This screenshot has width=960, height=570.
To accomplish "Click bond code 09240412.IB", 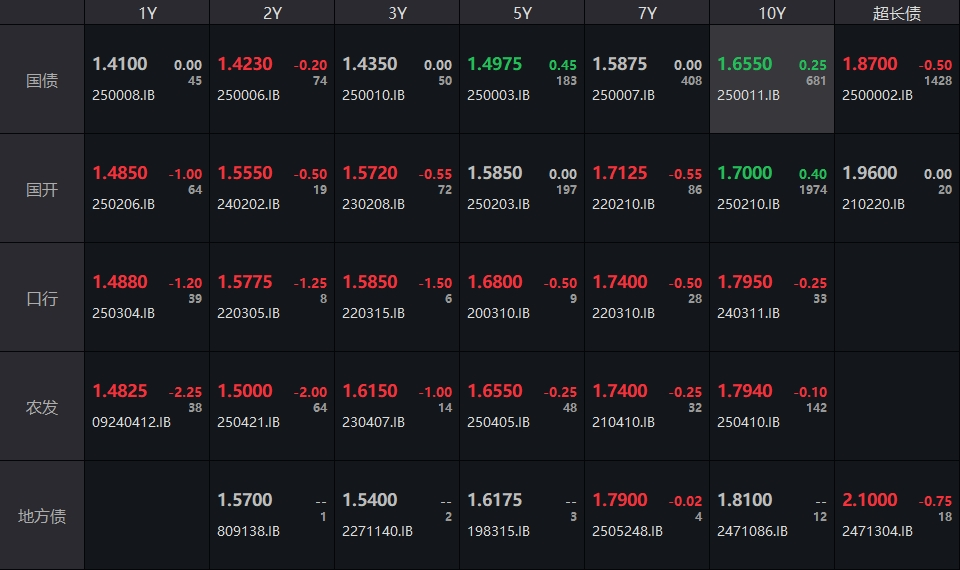I will pyautogui.click(x=131, y=422).
